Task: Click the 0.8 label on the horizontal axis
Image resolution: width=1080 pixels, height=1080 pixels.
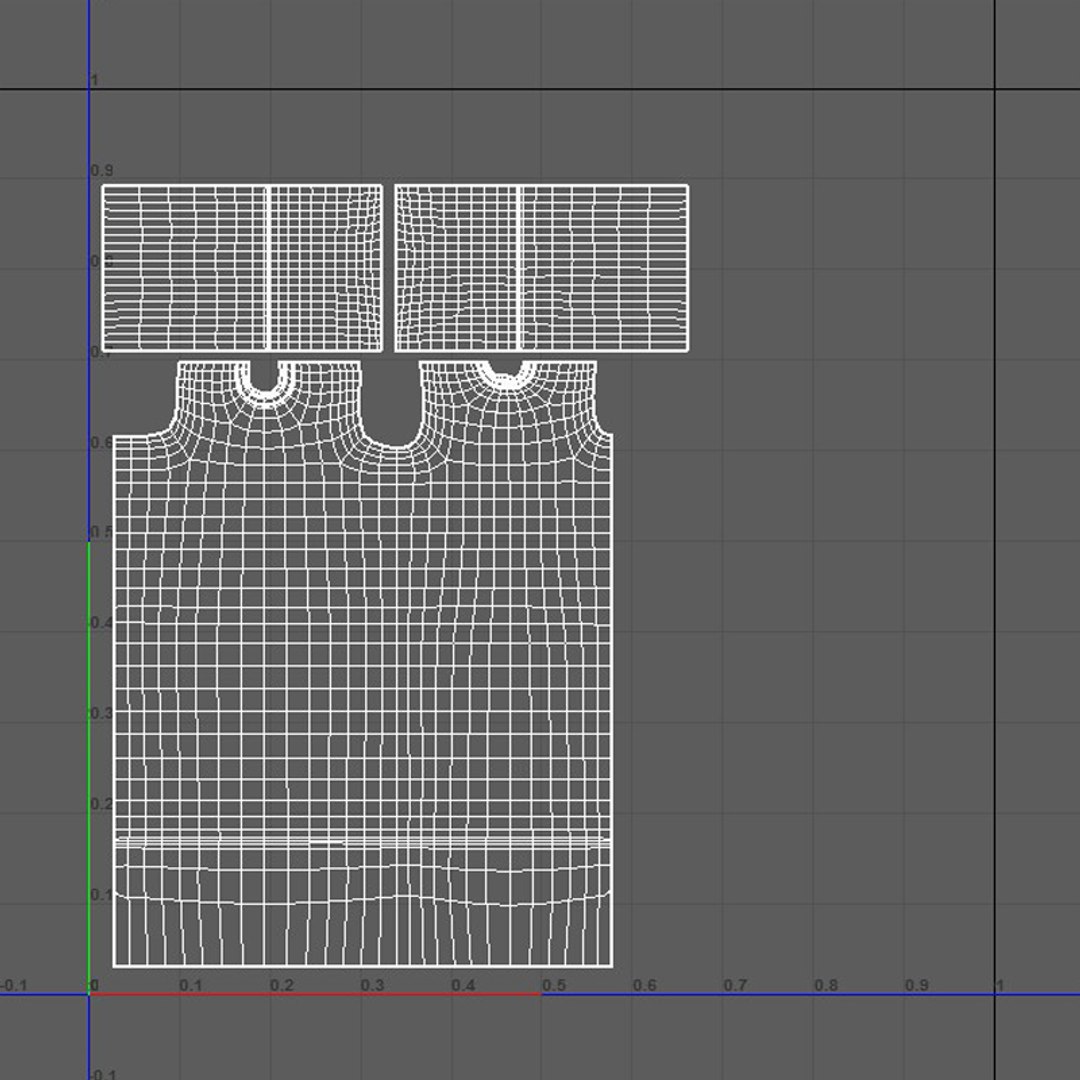Action: (826, 985)
